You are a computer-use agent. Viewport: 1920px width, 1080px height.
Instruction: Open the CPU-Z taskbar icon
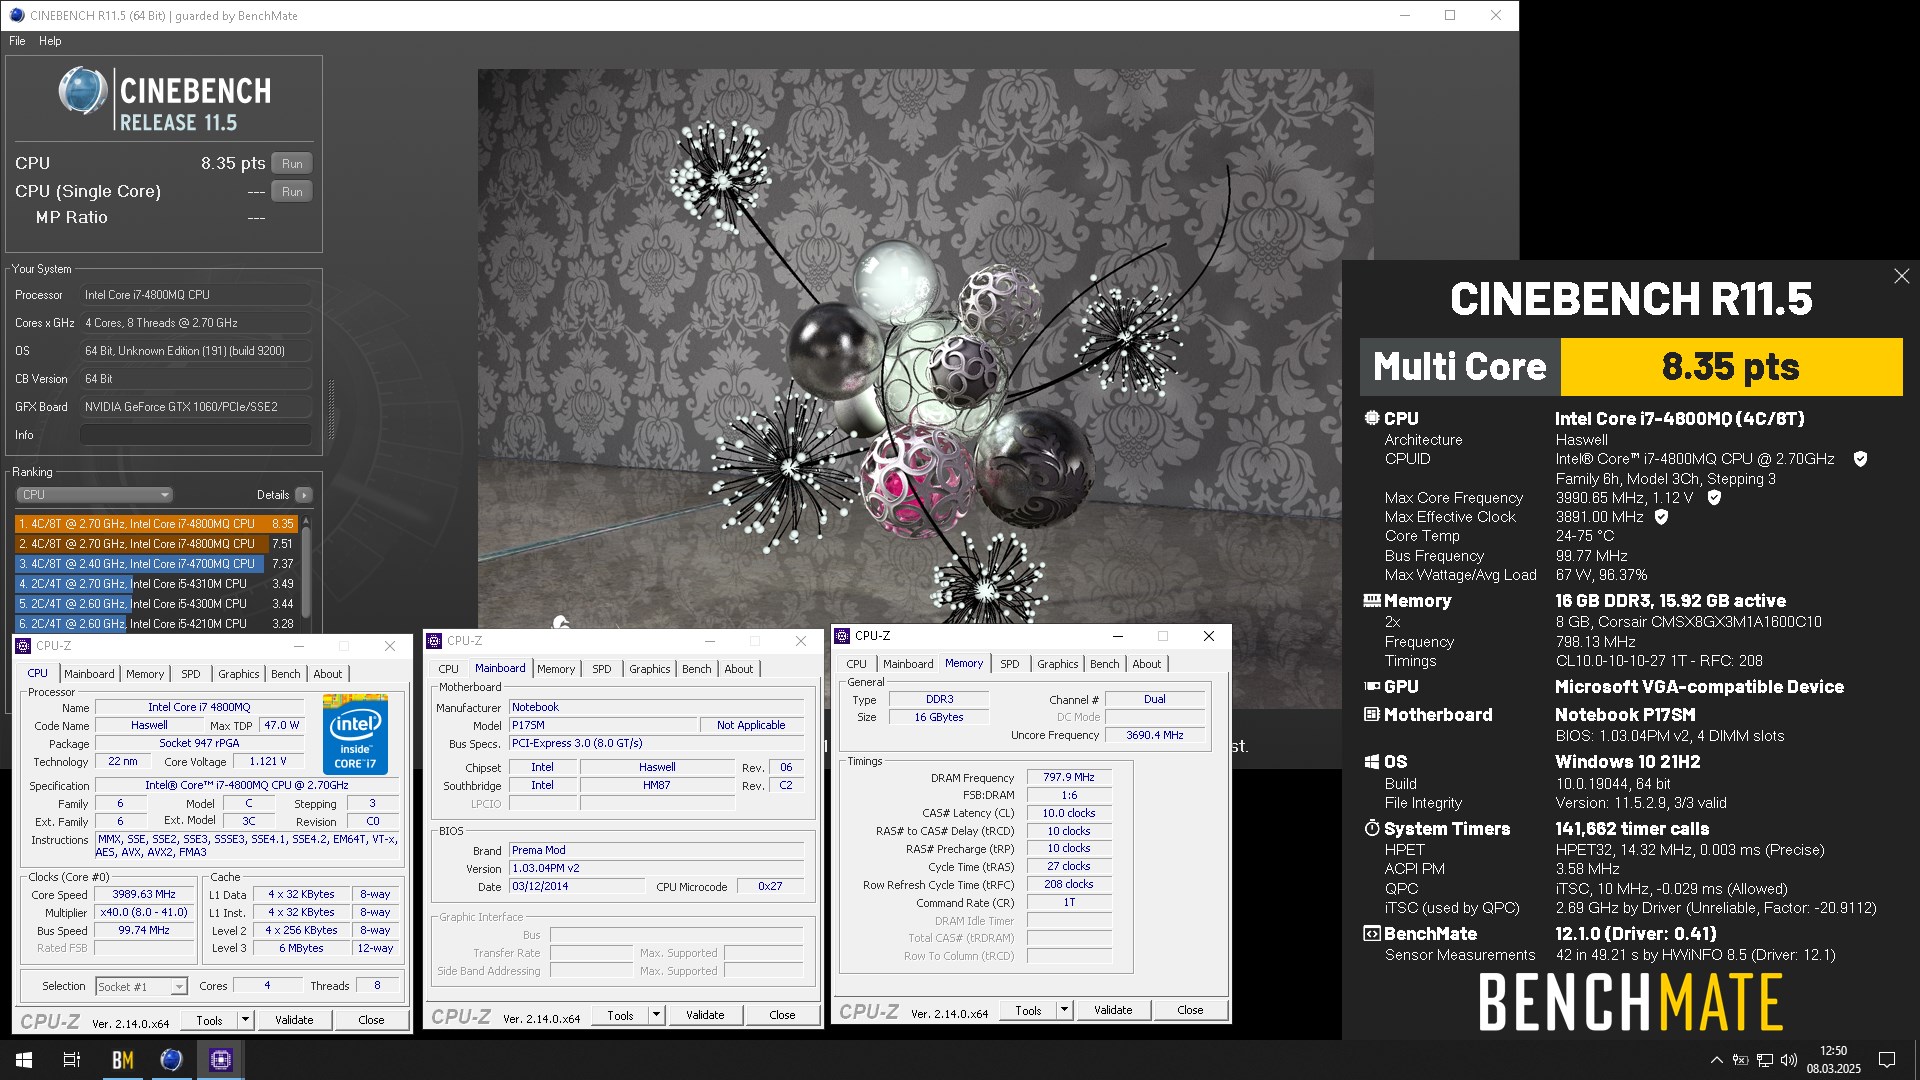pos(221,1060)
